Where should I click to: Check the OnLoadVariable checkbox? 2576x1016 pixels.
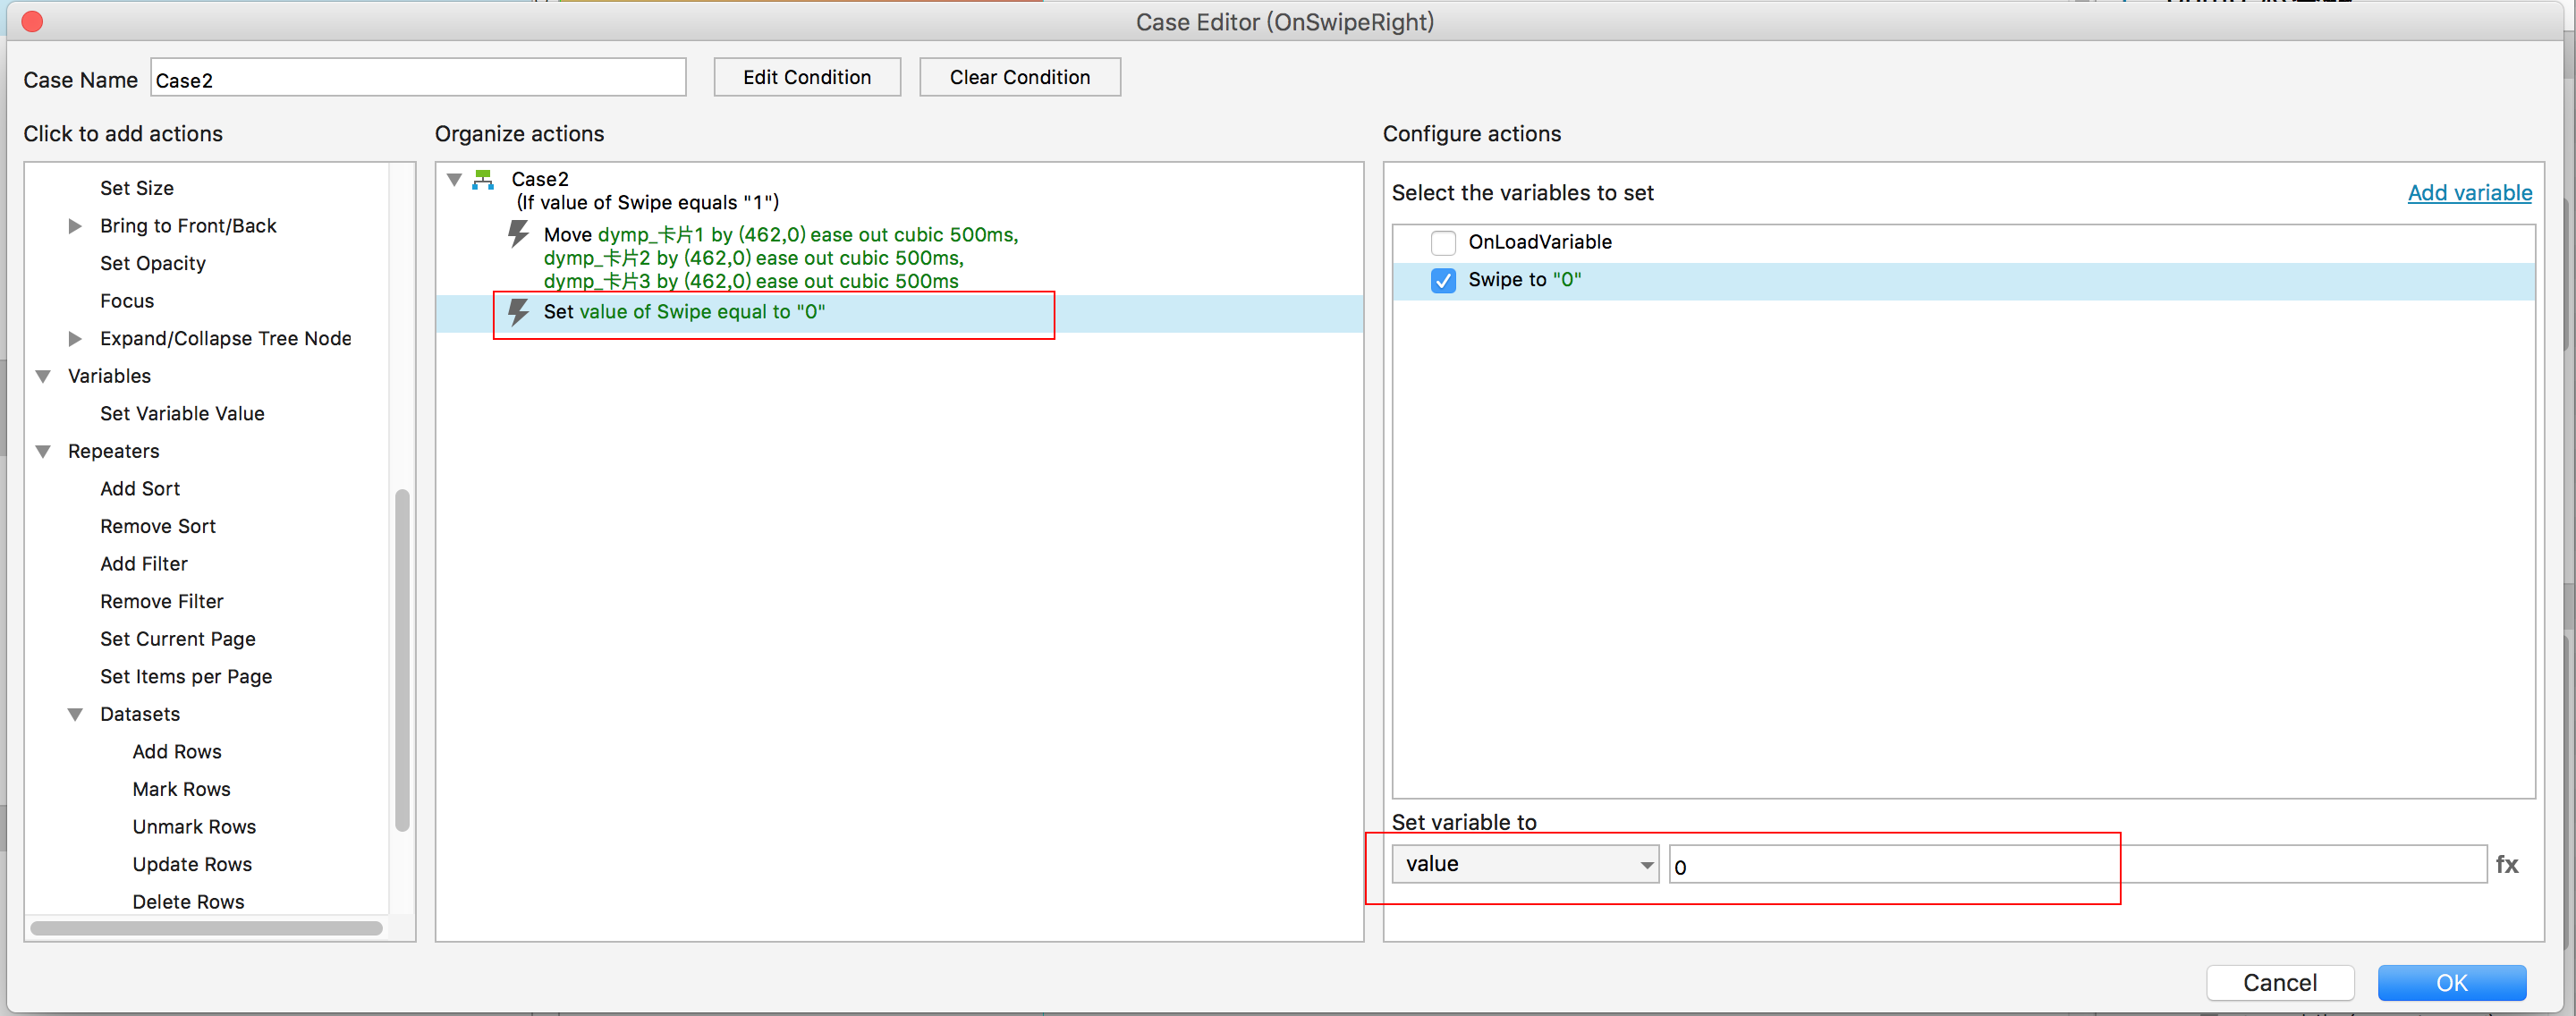(1442, 242)
